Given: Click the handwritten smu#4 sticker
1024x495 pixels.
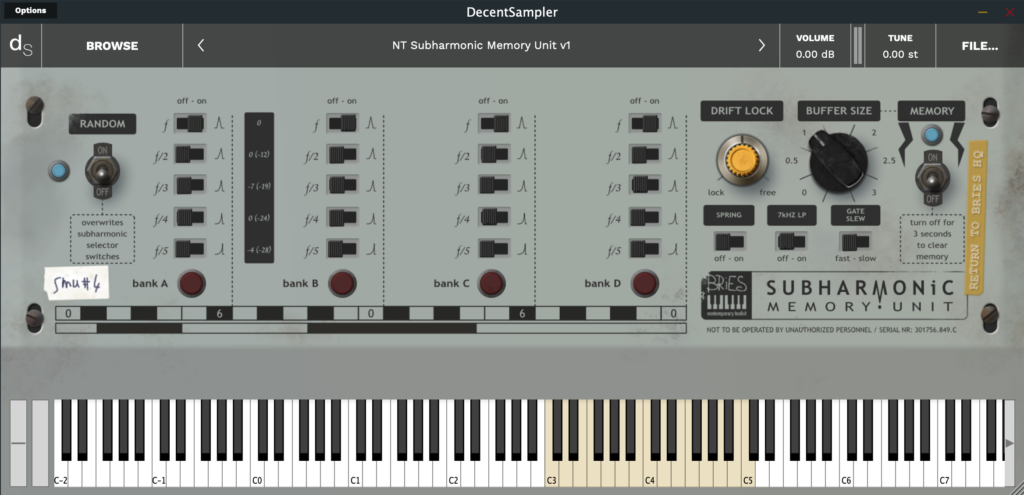Looking at the screenshot, I should point(77,285).
